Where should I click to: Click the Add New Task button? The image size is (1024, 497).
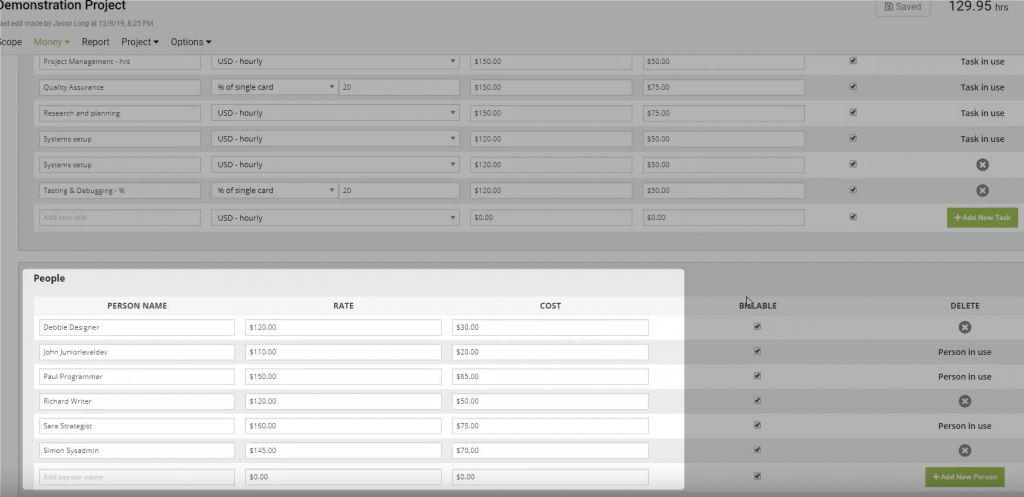982,217
